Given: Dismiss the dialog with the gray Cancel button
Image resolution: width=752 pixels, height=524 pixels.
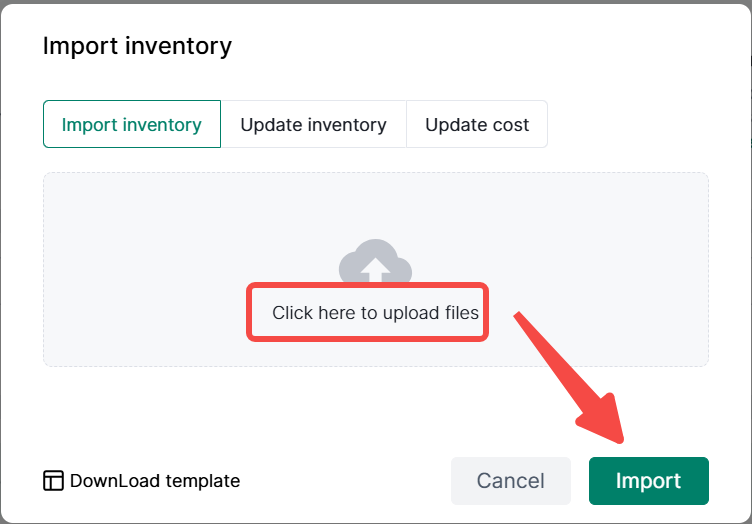Looking at the screenshot, I should pyautogui.click(x=510, y=481).
